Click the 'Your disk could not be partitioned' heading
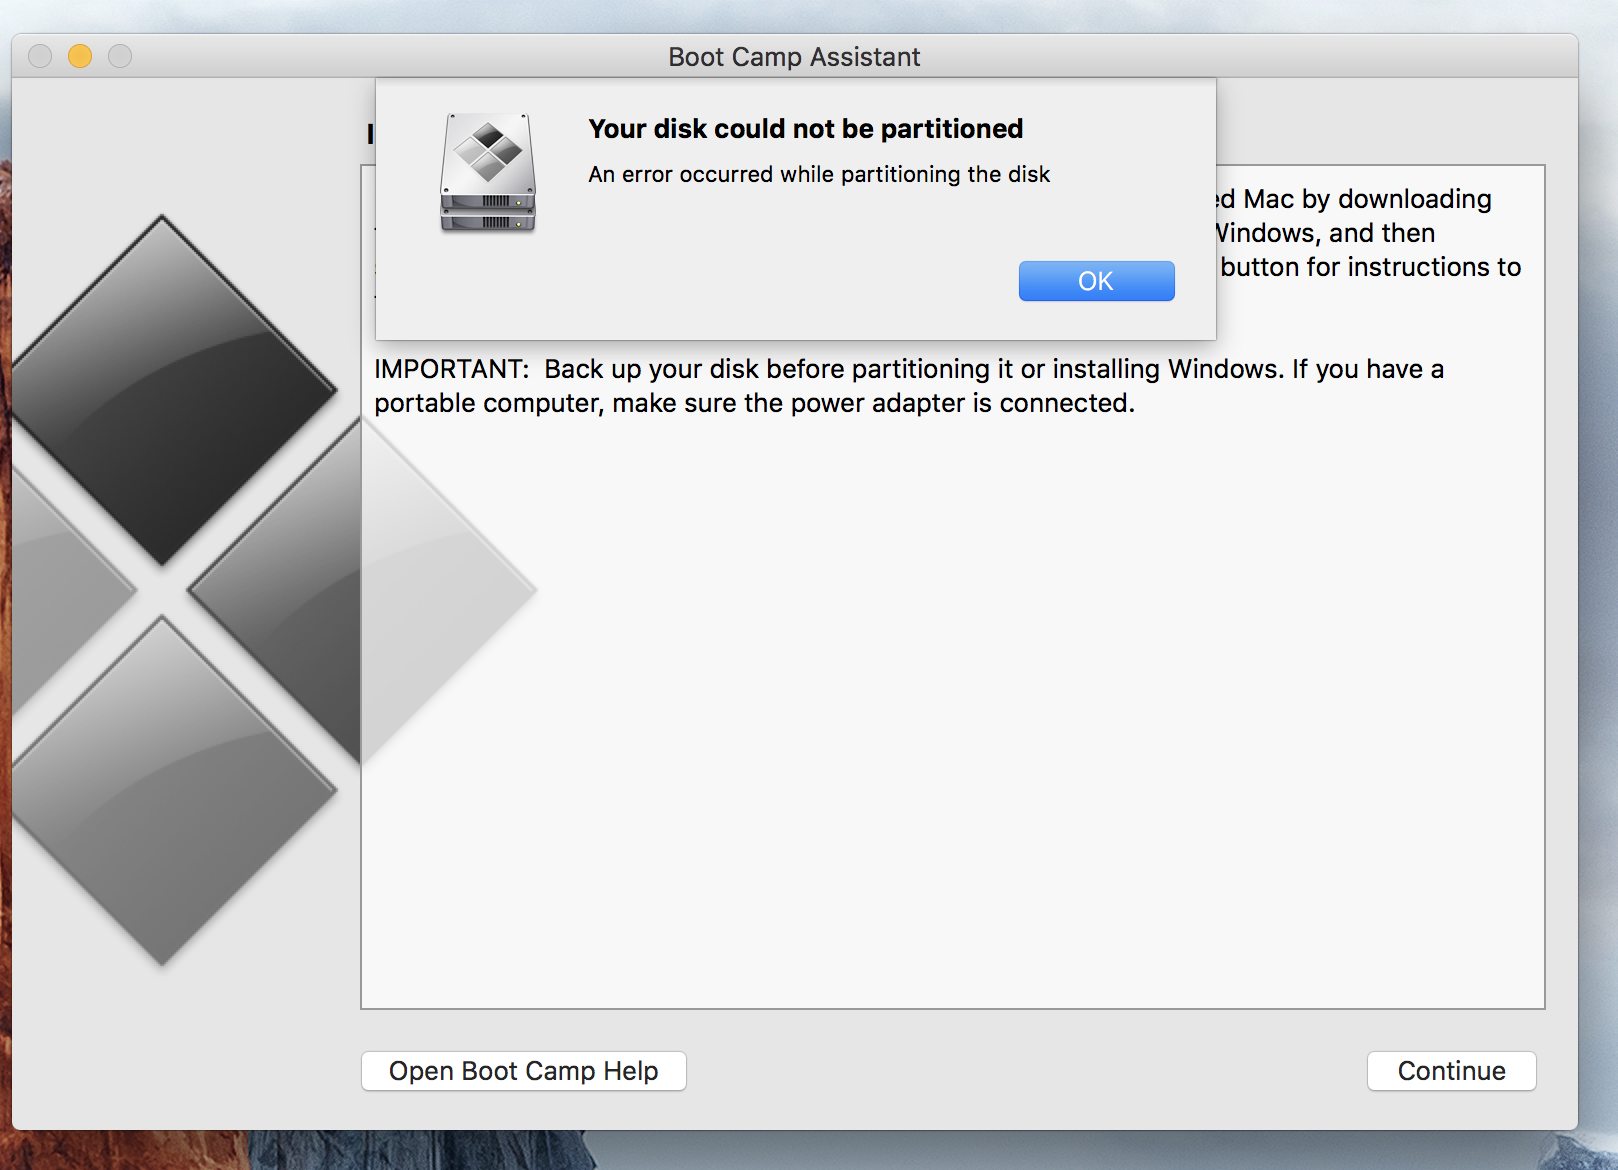The image size is (1618, 1170). point(805,129)
